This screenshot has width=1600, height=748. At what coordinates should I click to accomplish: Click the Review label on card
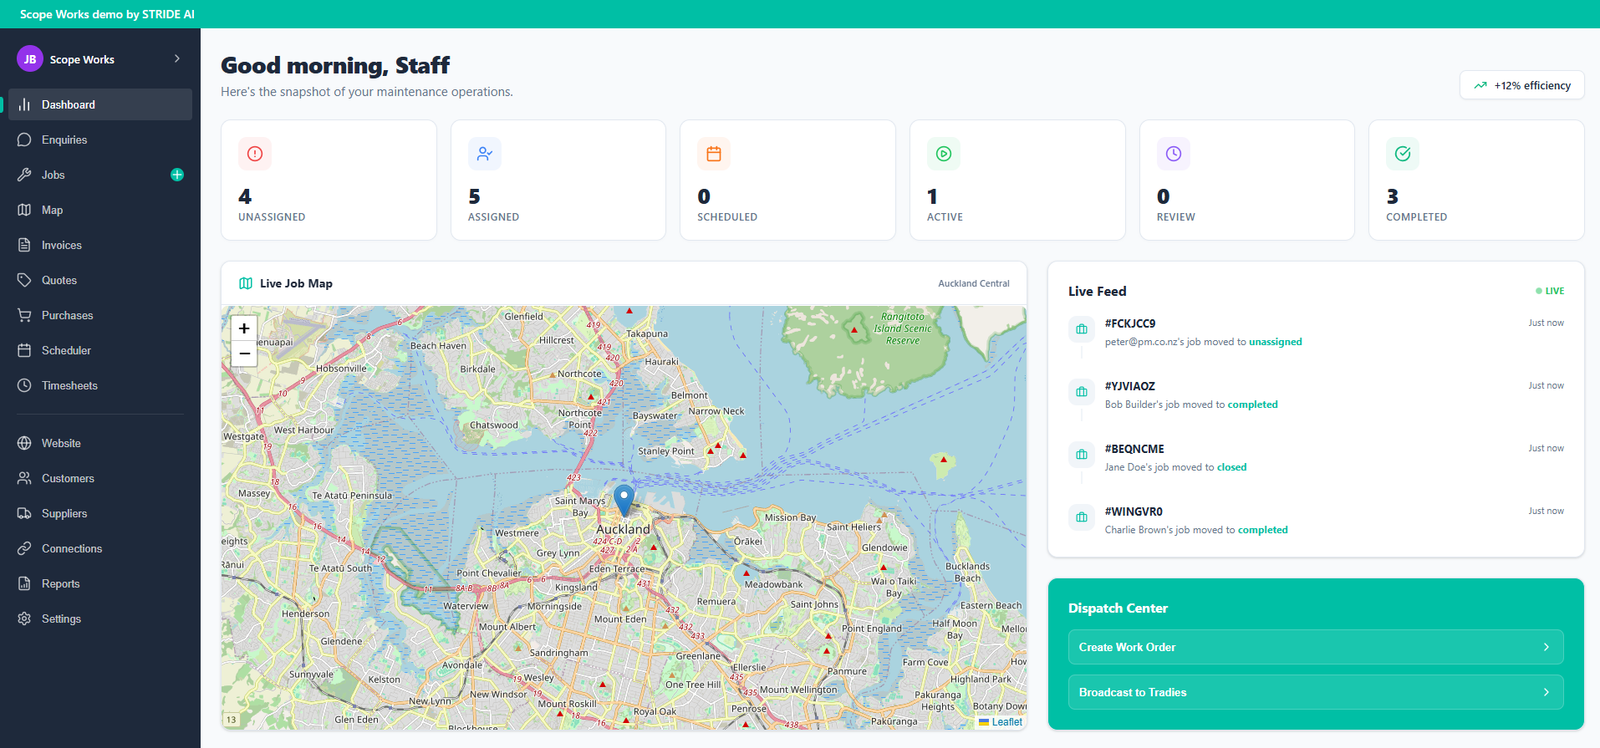tap(1176, 217)
